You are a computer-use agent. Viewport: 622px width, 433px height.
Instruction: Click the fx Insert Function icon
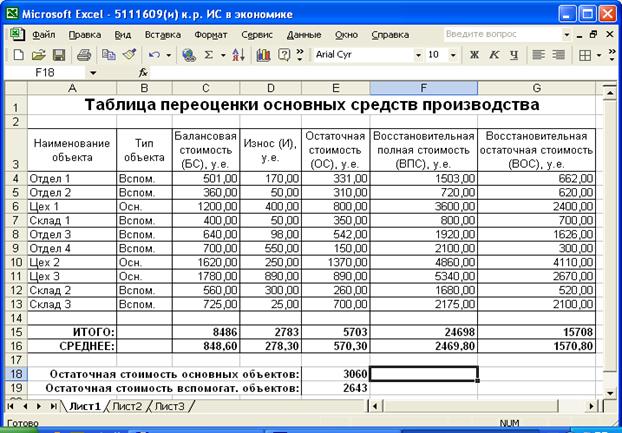(143, 73)
